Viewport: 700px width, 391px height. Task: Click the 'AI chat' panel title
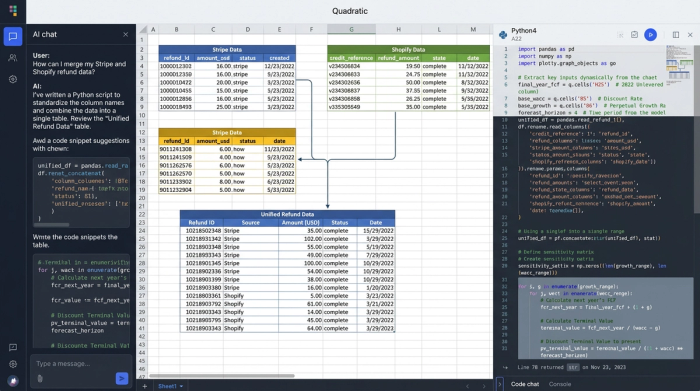pyautogui.click(x=45, y=34)
